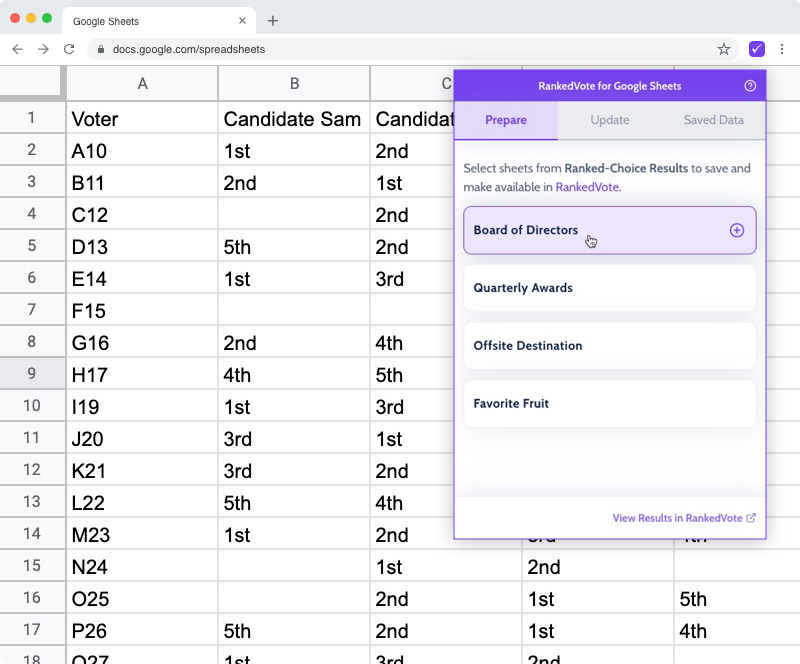The width and height of the screenshot is (800, 664).
Task: Click the RankedVote extension icon in browser toolbar
Action: [x=757, y=49]
